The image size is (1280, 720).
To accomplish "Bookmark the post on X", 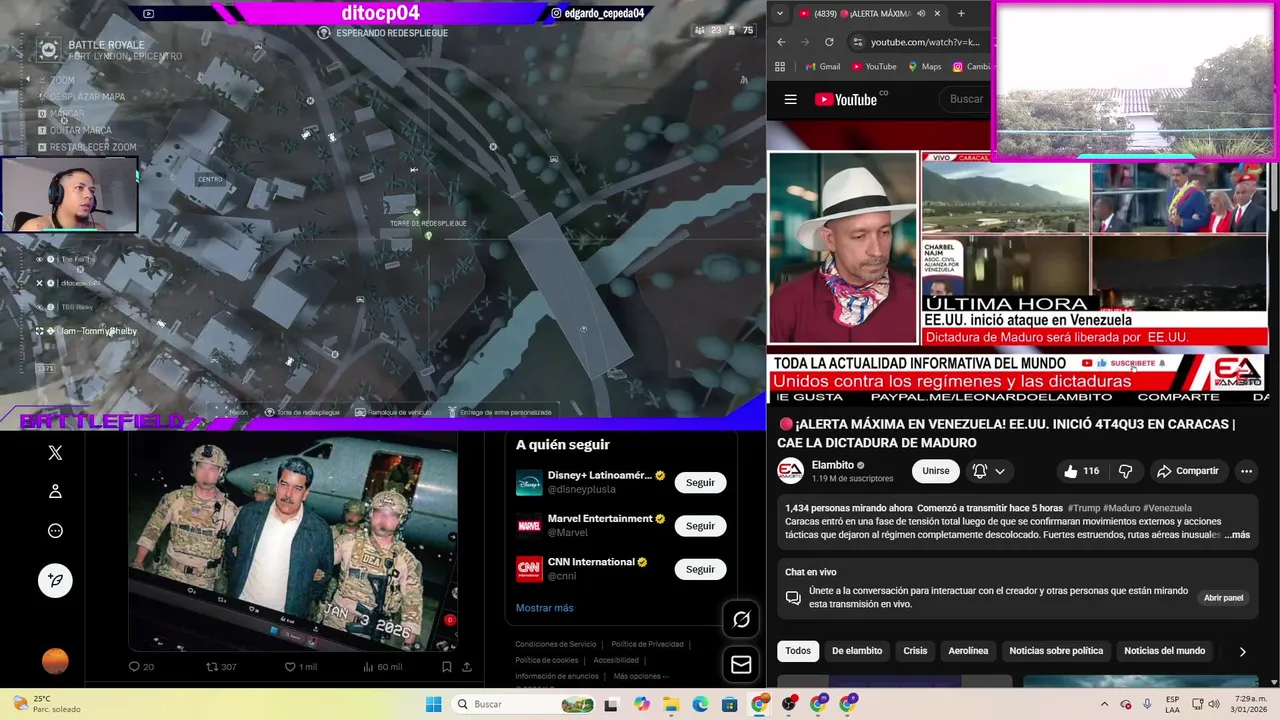I will (446, 667).
